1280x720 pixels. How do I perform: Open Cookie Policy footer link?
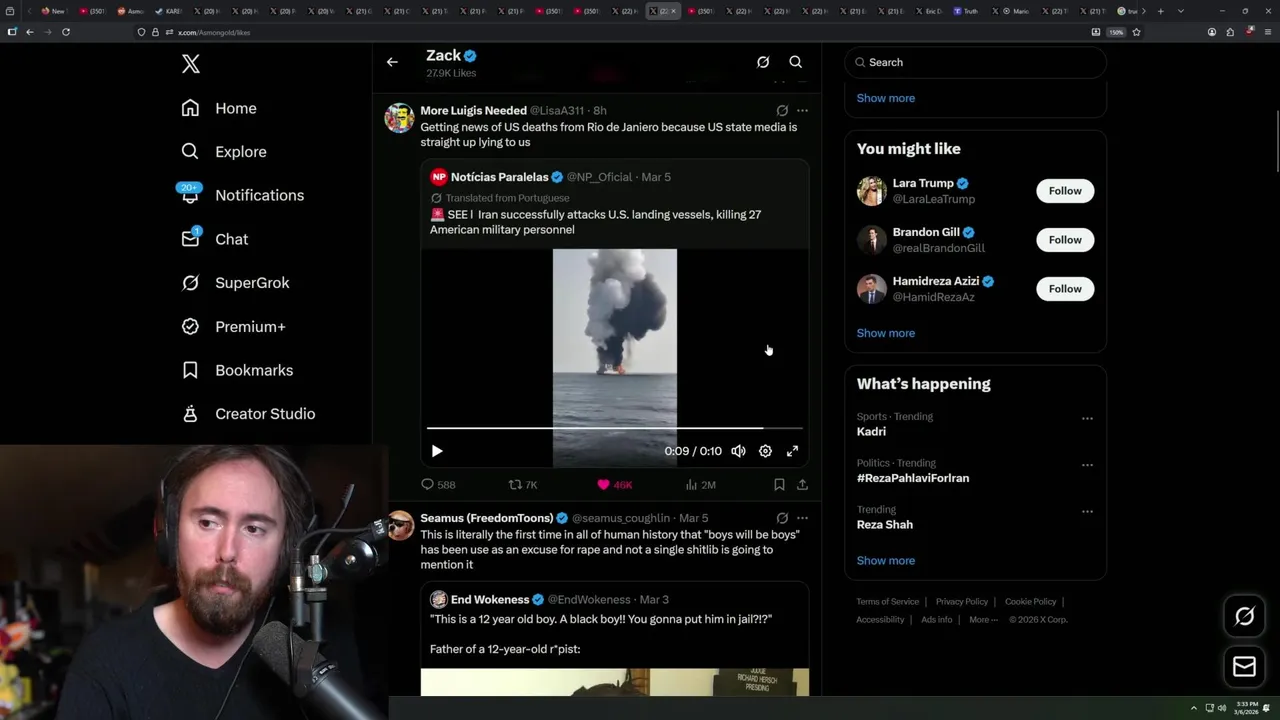1030,602
